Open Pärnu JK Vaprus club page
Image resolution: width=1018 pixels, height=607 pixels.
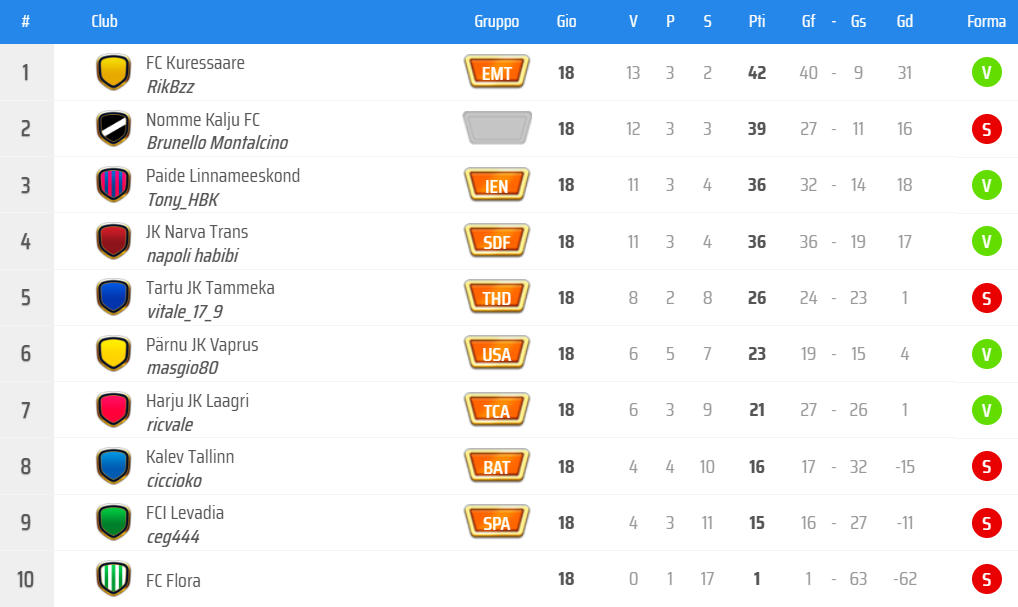(202, 345)
